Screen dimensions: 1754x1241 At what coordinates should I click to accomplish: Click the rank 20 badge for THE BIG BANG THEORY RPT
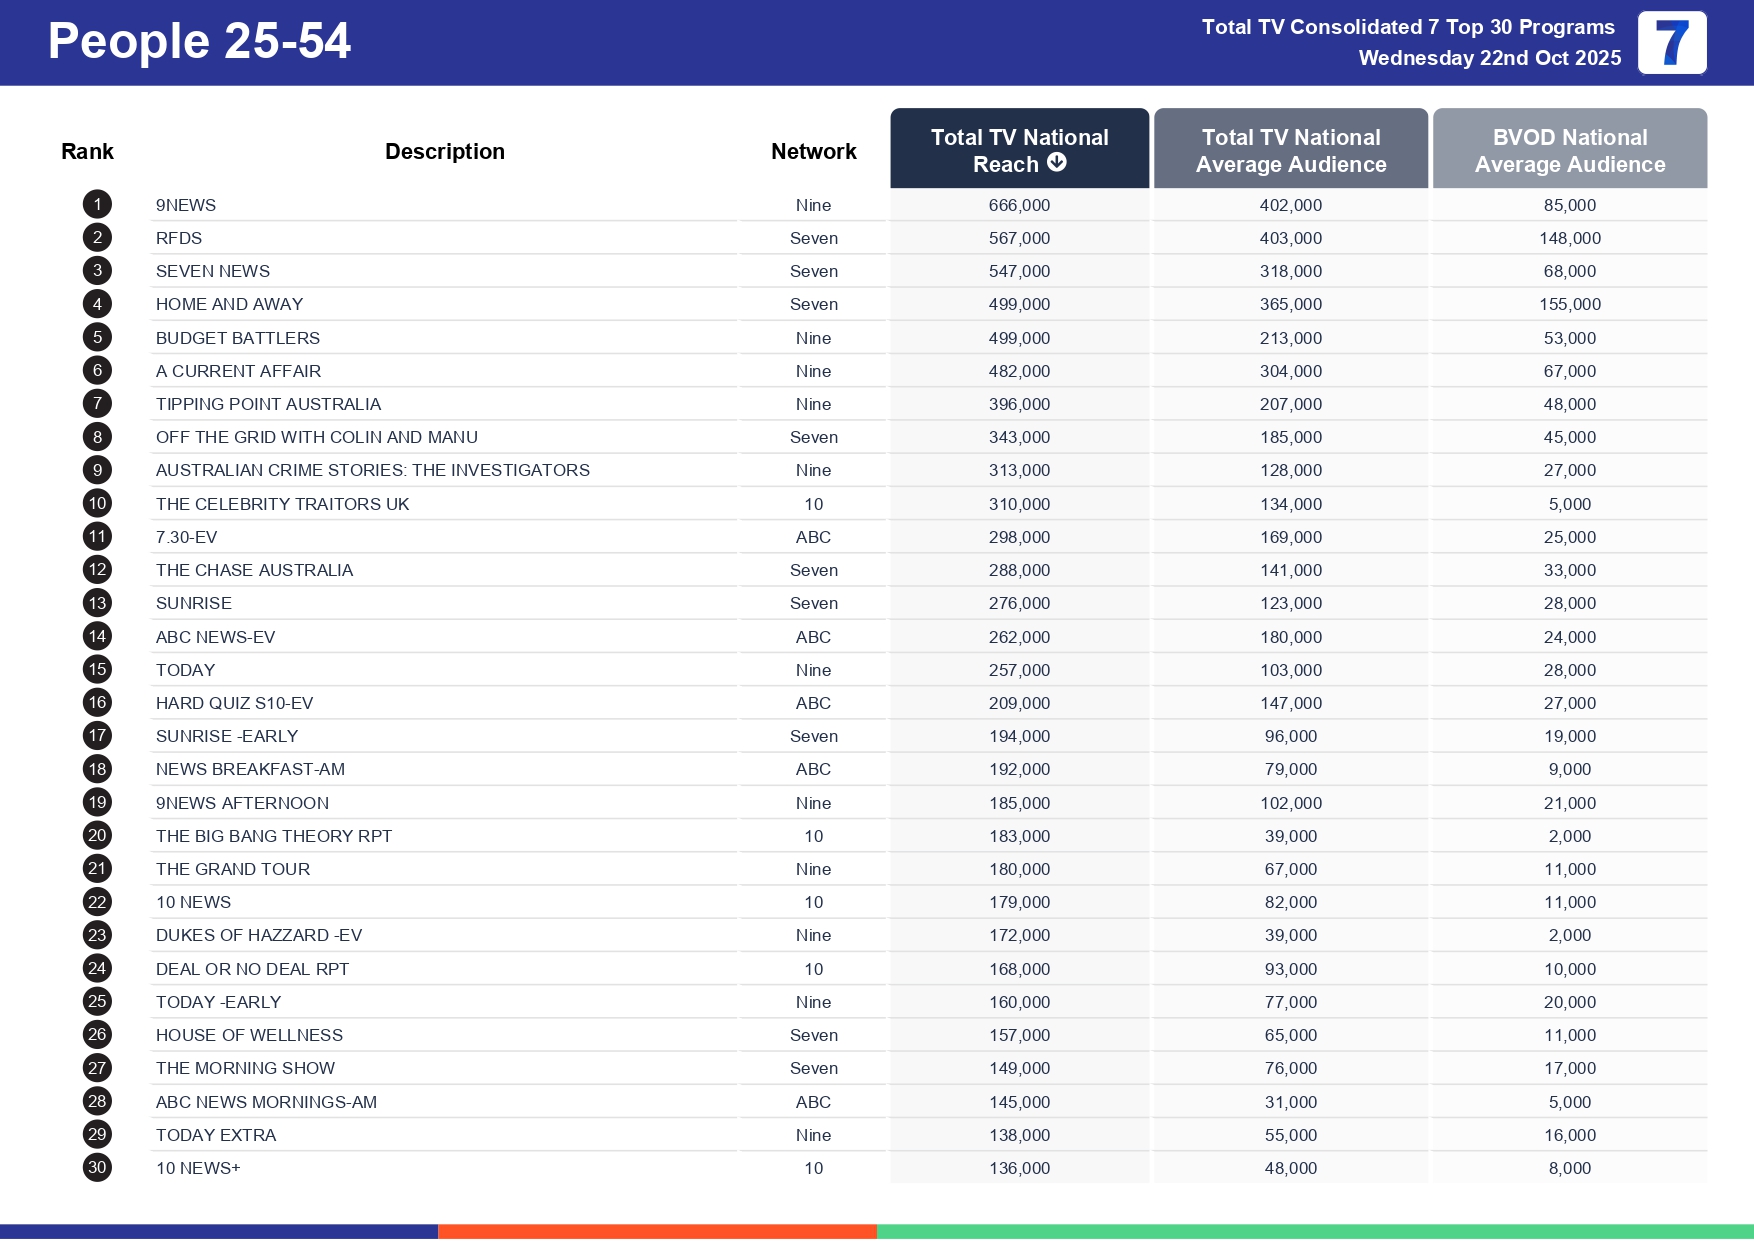pos(96,835)
